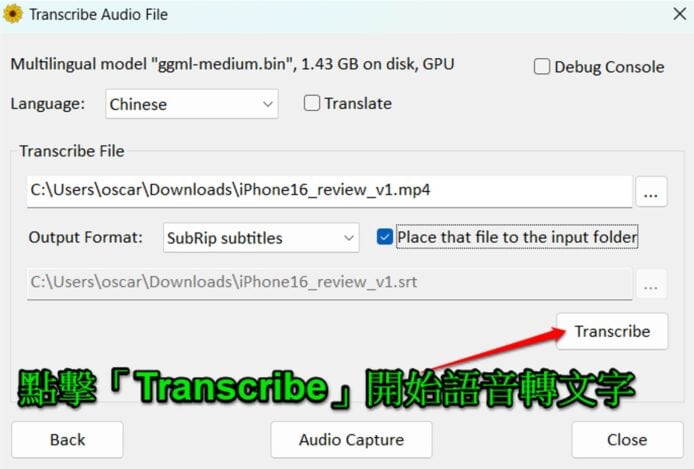
Task: Close the Transcribe Audio File window
Action: [679, 14]
